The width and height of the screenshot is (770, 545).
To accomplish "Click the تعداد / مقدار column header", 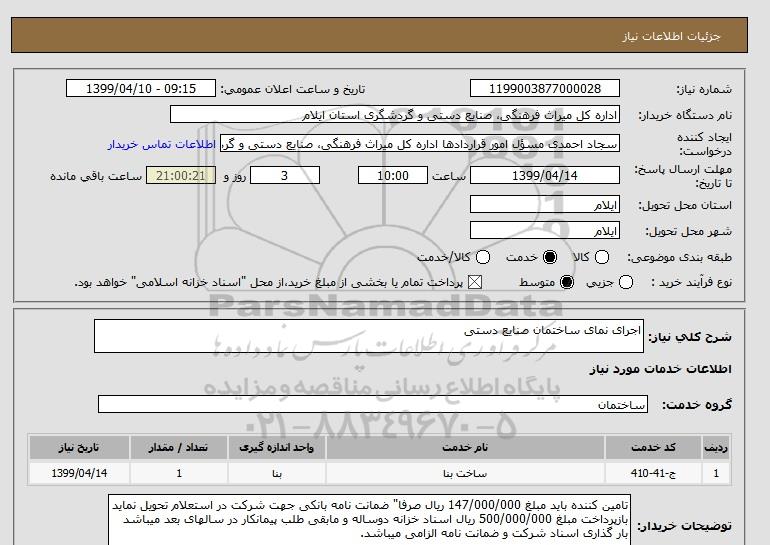I will click(x=178, y=447).
